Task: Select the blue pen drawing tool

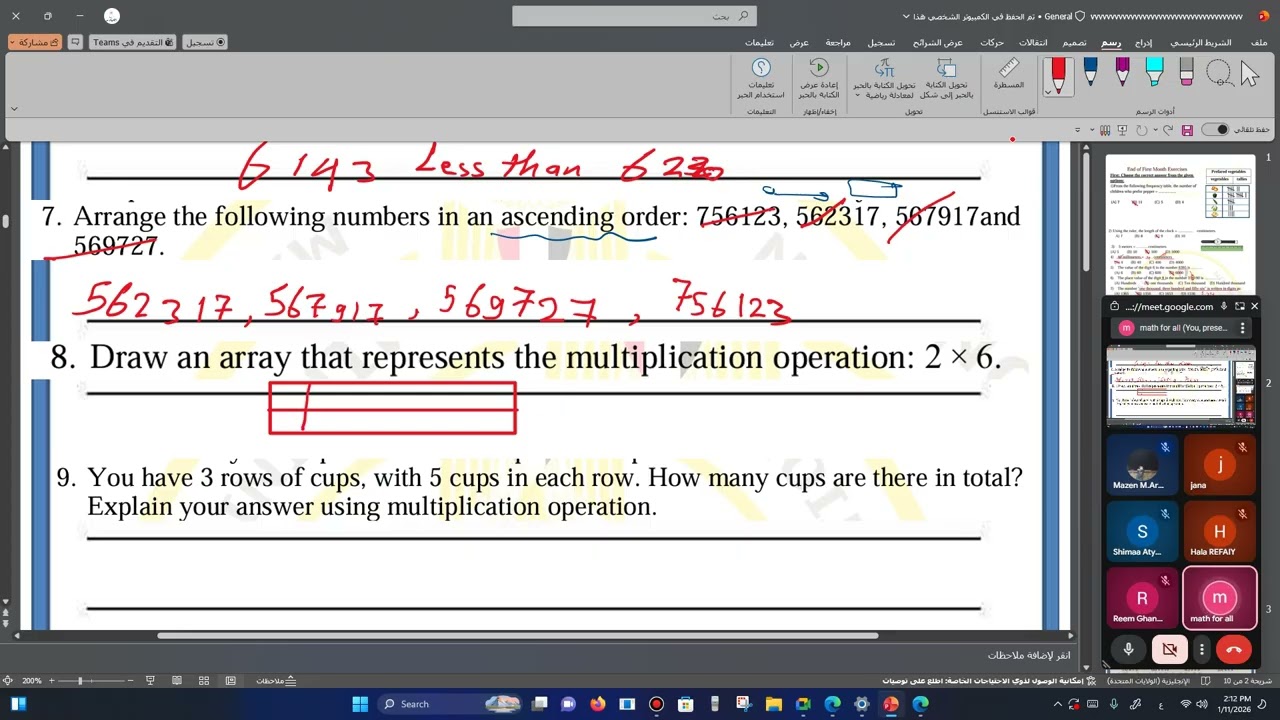Action: click(x=1090, y=72)
